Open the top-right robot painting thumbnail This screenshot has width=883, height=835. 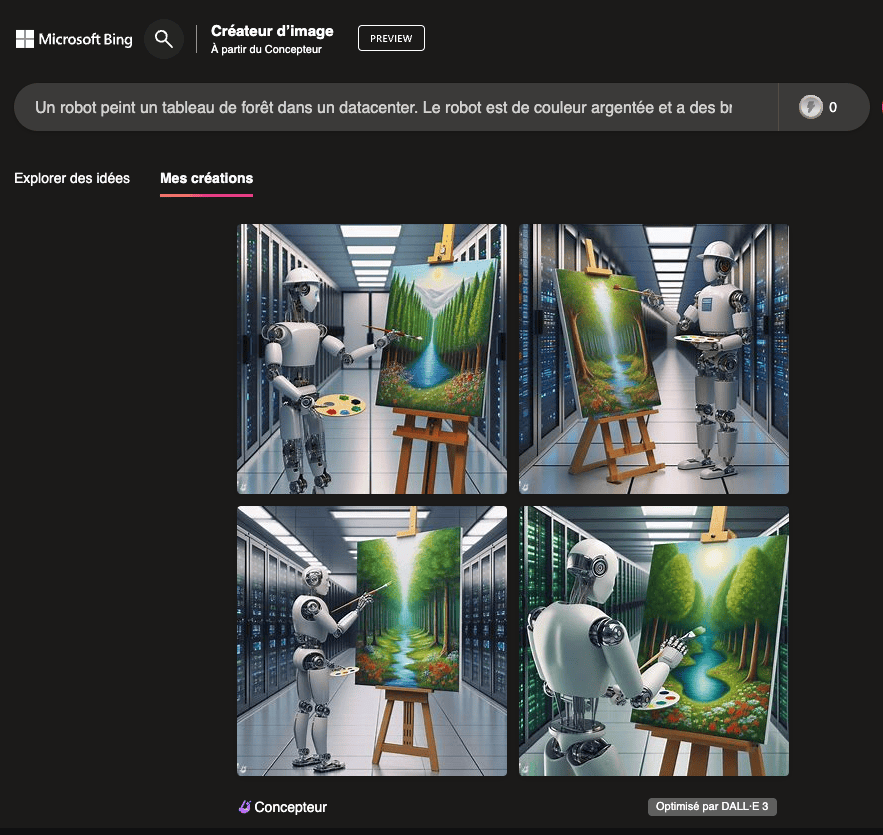pos(654,359)
